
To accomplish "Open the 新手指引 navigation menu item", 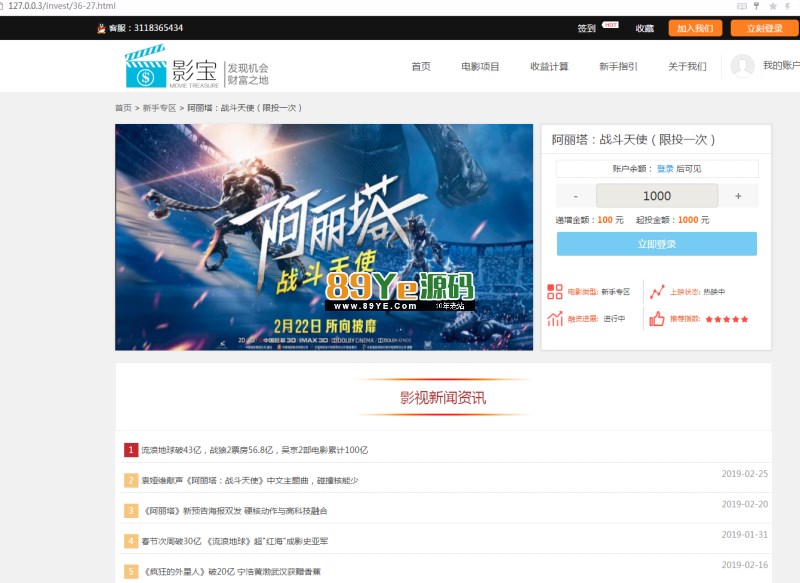I will tap(618, 66).
